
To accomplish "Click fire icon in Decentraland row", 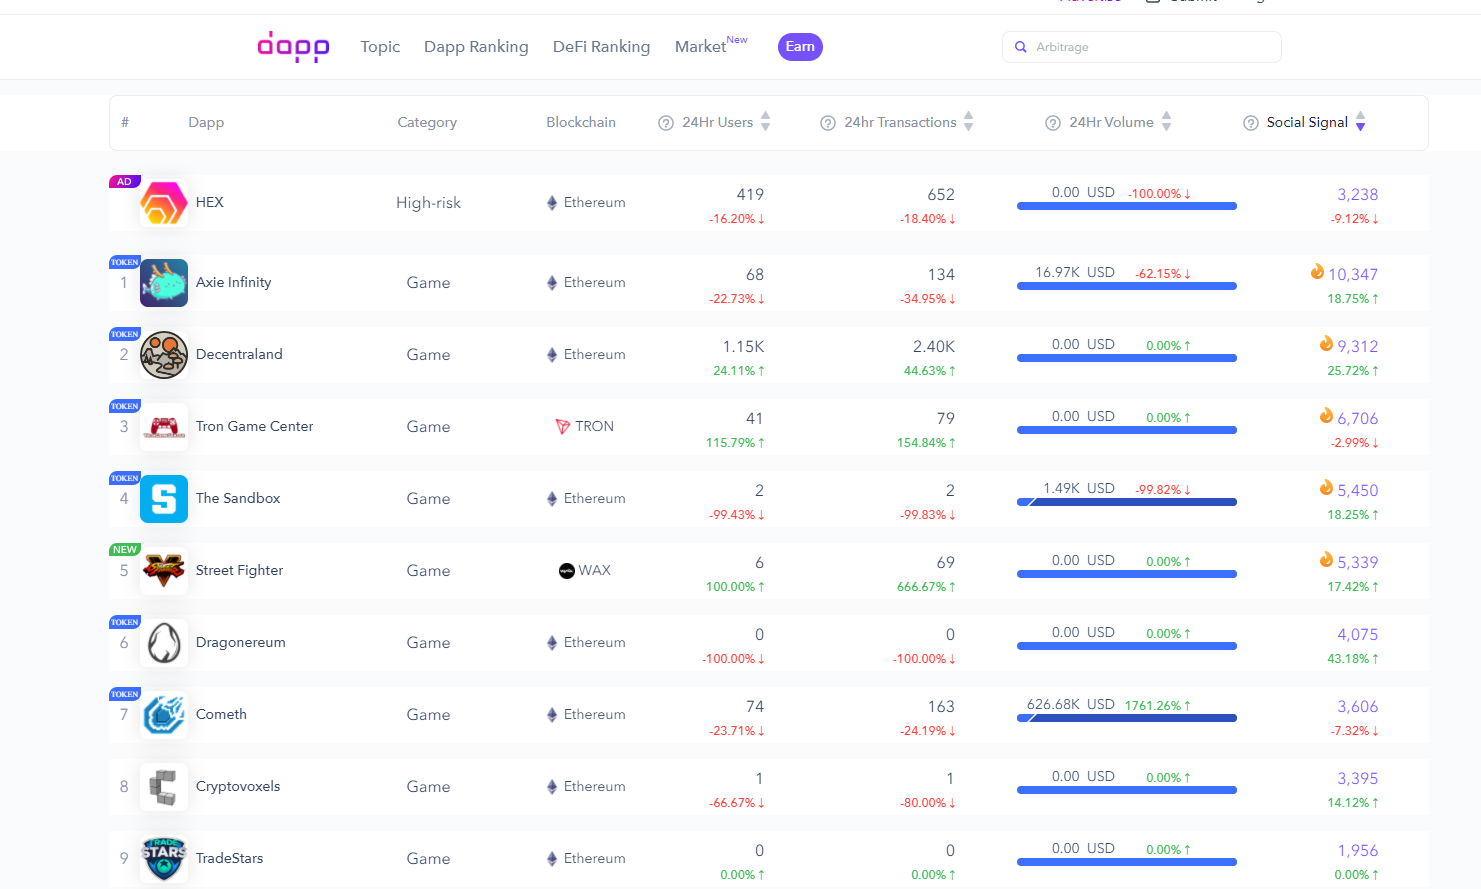I will (x=1326, y=344).
